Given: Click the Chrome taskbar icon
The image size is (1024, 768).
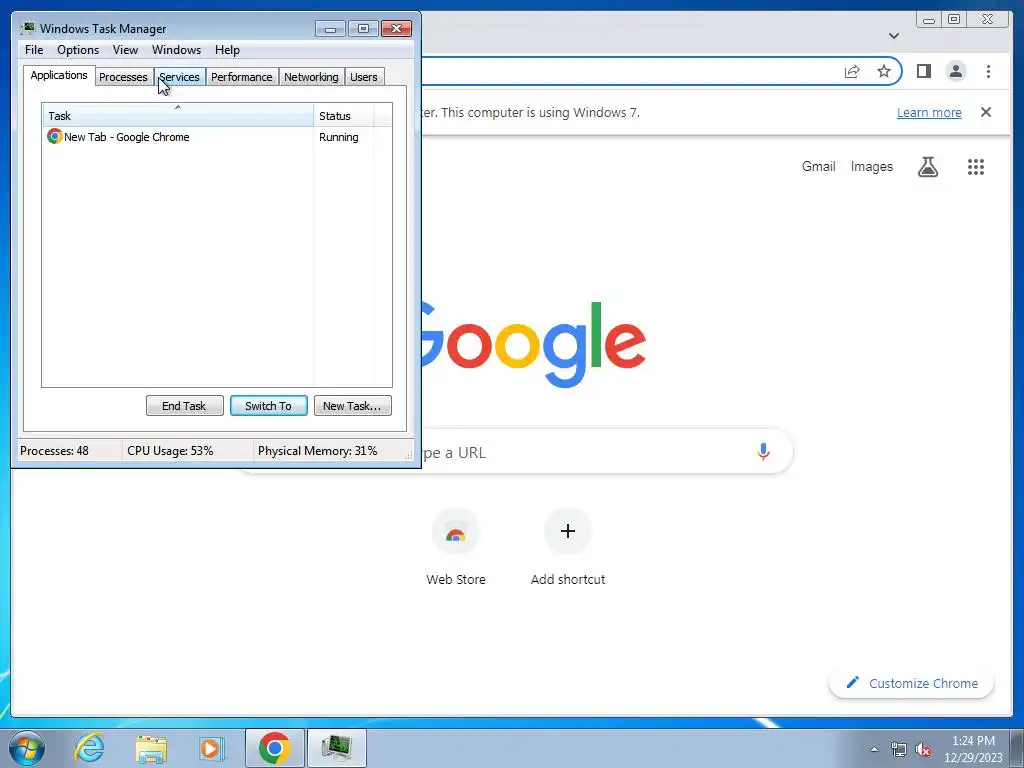Looking at the screenshot, I should click(274, 748).
